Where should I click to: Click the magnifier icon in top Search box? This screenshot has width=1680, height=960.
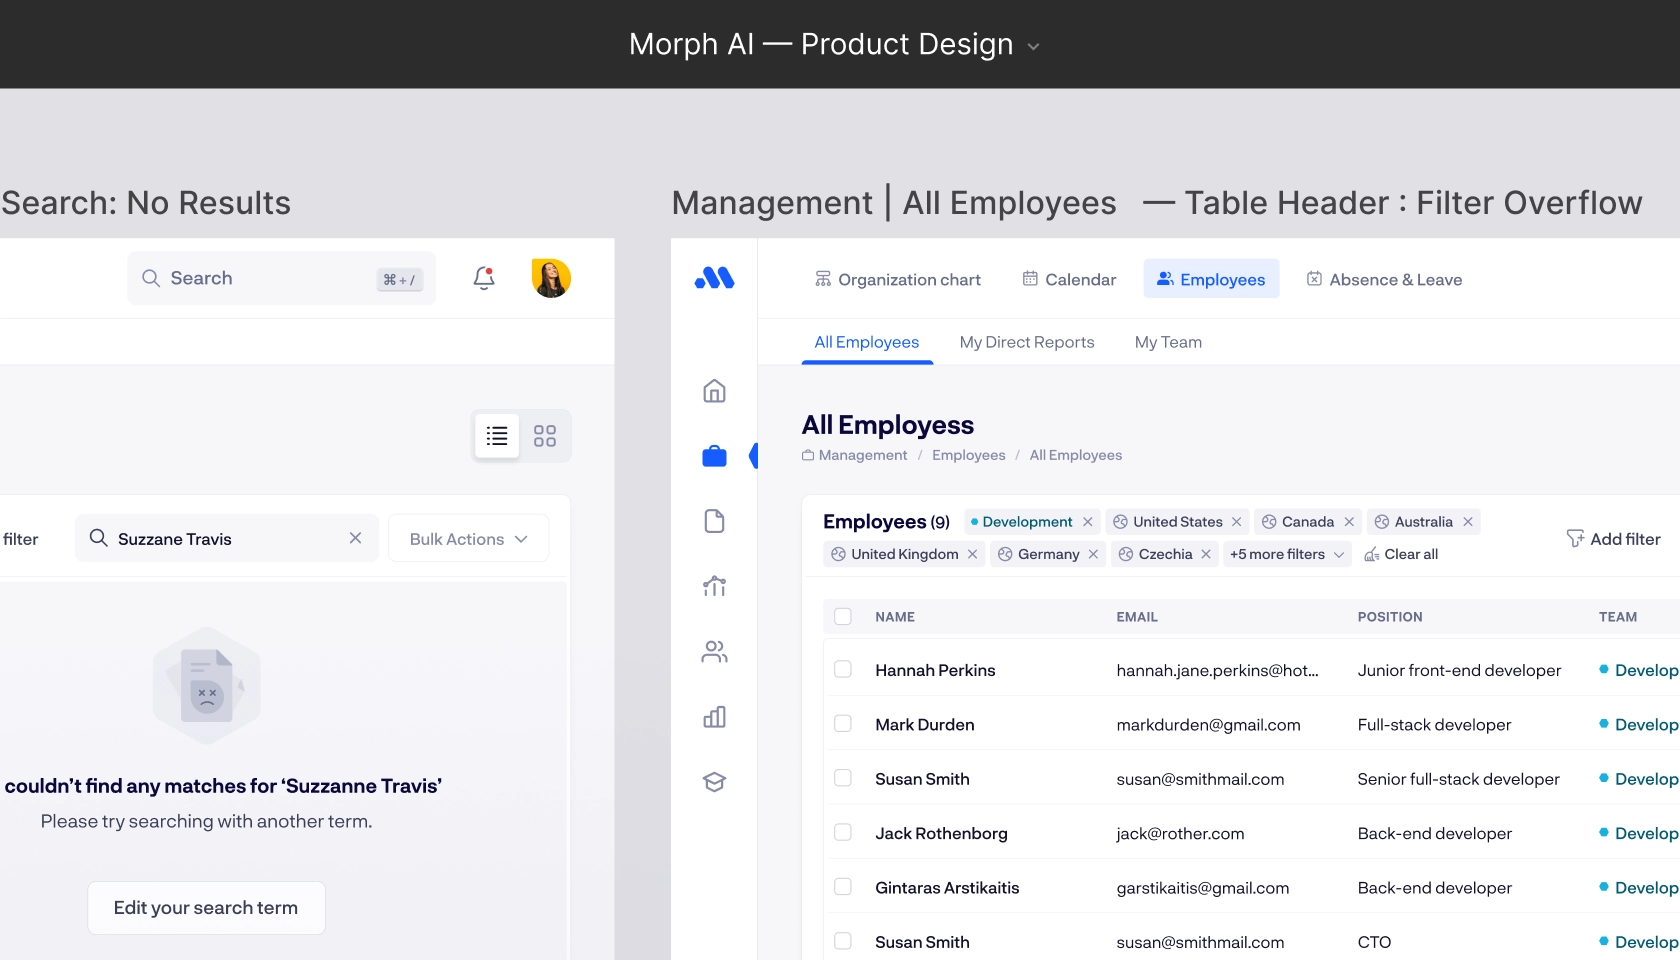point(151,278)
